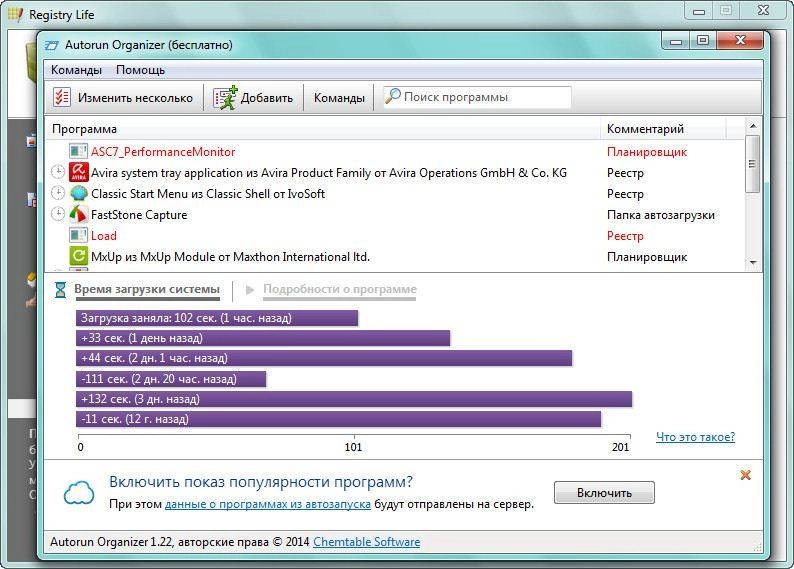Image resolution: width=794 pixels, height=569 pixels.
Task: Click the +44 сек. (2 дн. 1 час. назад) bar
Action: point(324,358)
